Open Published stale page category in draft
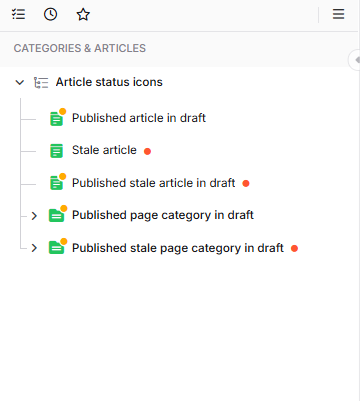This screenshot has height=401, width=360. click(x=178, y=248)
